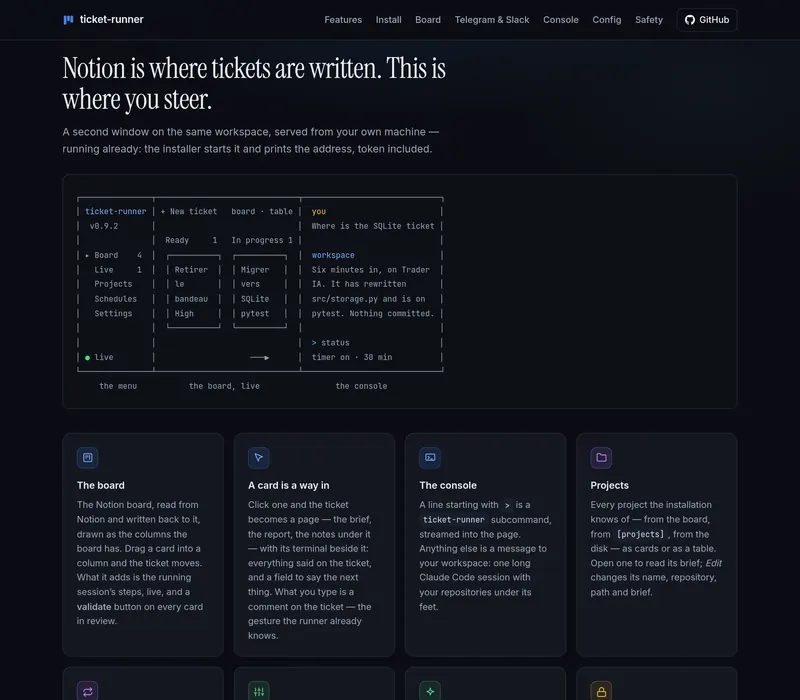800x700 pixels.
Task: Click the main "Notion is where tickets" headline
Action: [254, 83]
